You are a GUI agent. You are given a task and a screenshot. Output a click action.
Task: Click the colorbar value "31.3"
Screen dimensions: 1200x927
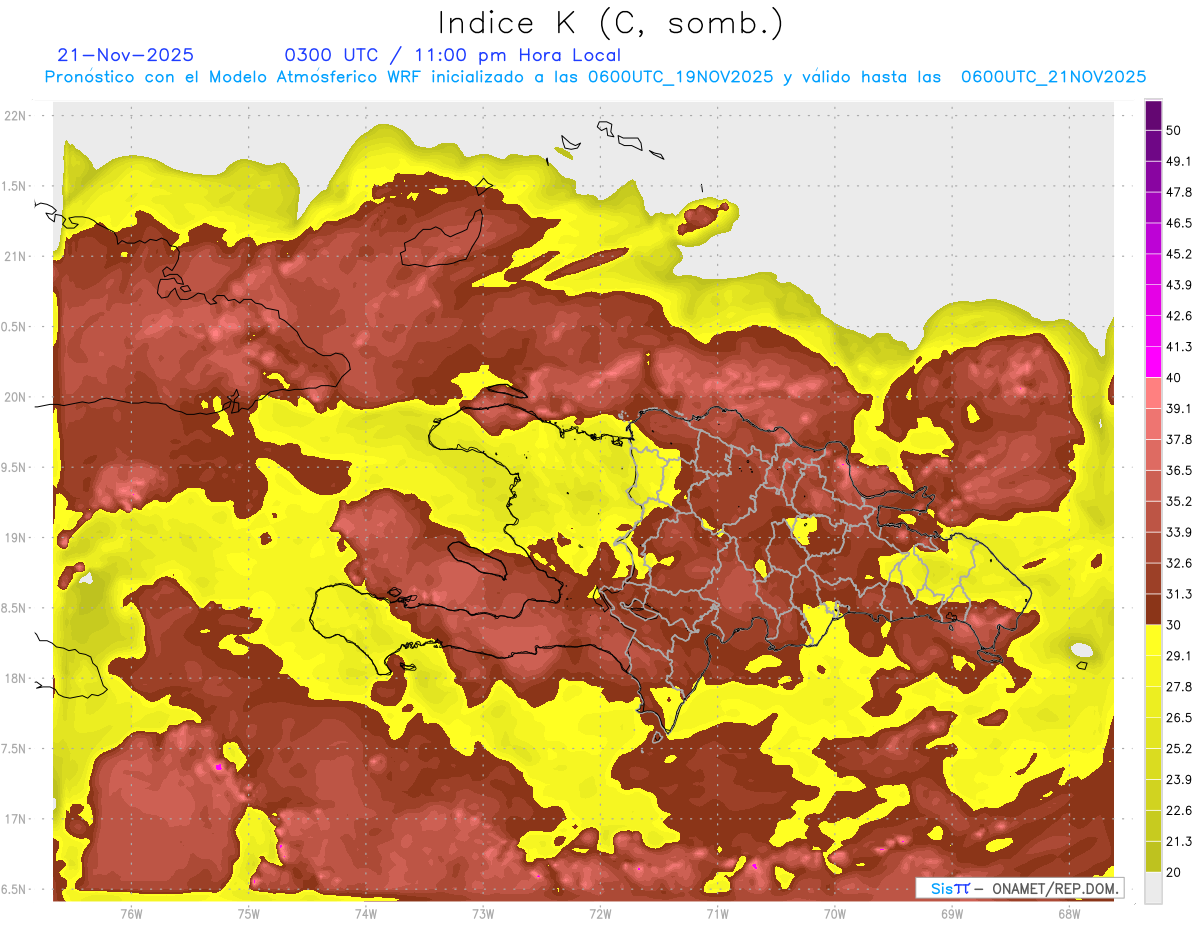(x=1178, y=594)
